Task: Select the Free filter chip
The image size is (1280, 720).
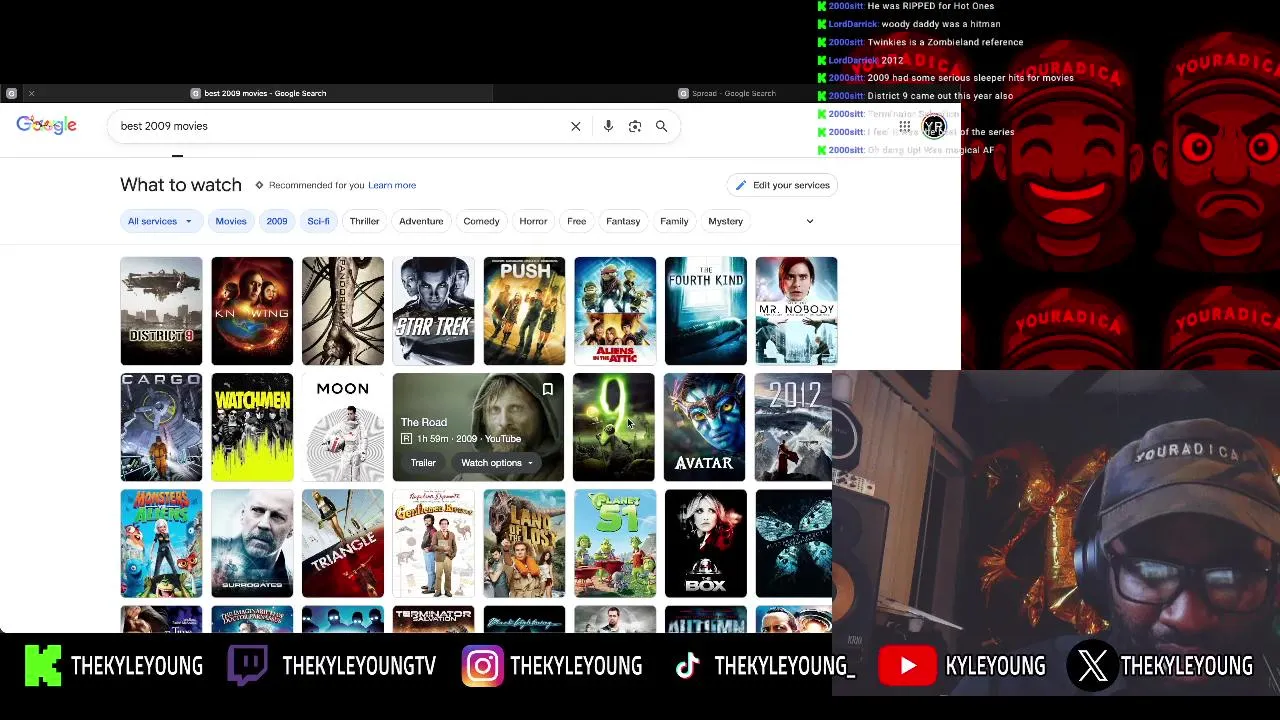Action: pyautogui.click(x=577, y=221)
